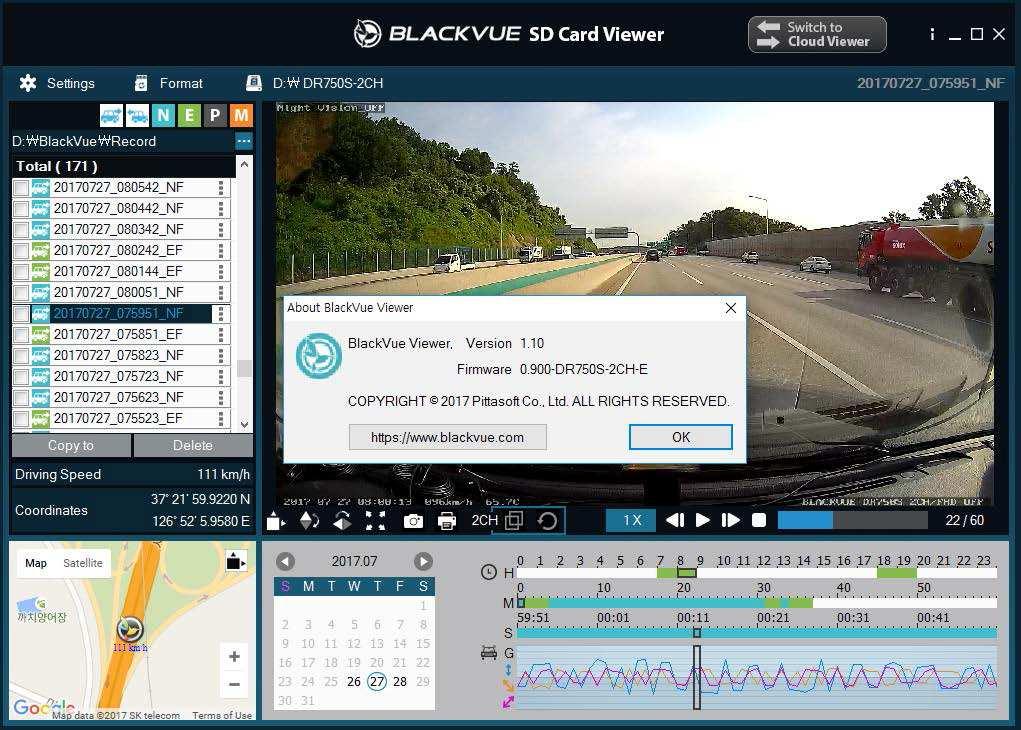Open options menu for 20170727_080342_NF
Viewport: 1021px width, 730px height.
(x=221, y=230)
